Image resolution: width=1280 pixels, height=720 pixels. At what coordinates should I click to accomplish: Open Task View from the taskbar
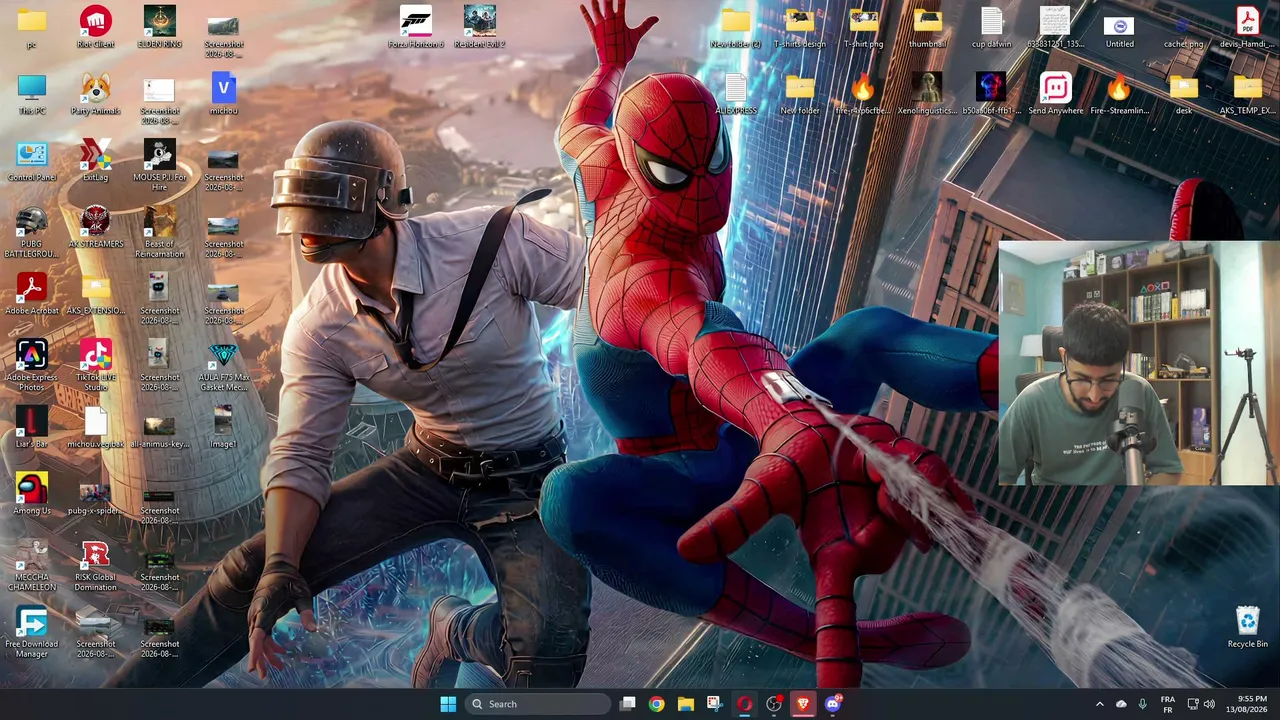pyautogui.click(x=627, y=704)
